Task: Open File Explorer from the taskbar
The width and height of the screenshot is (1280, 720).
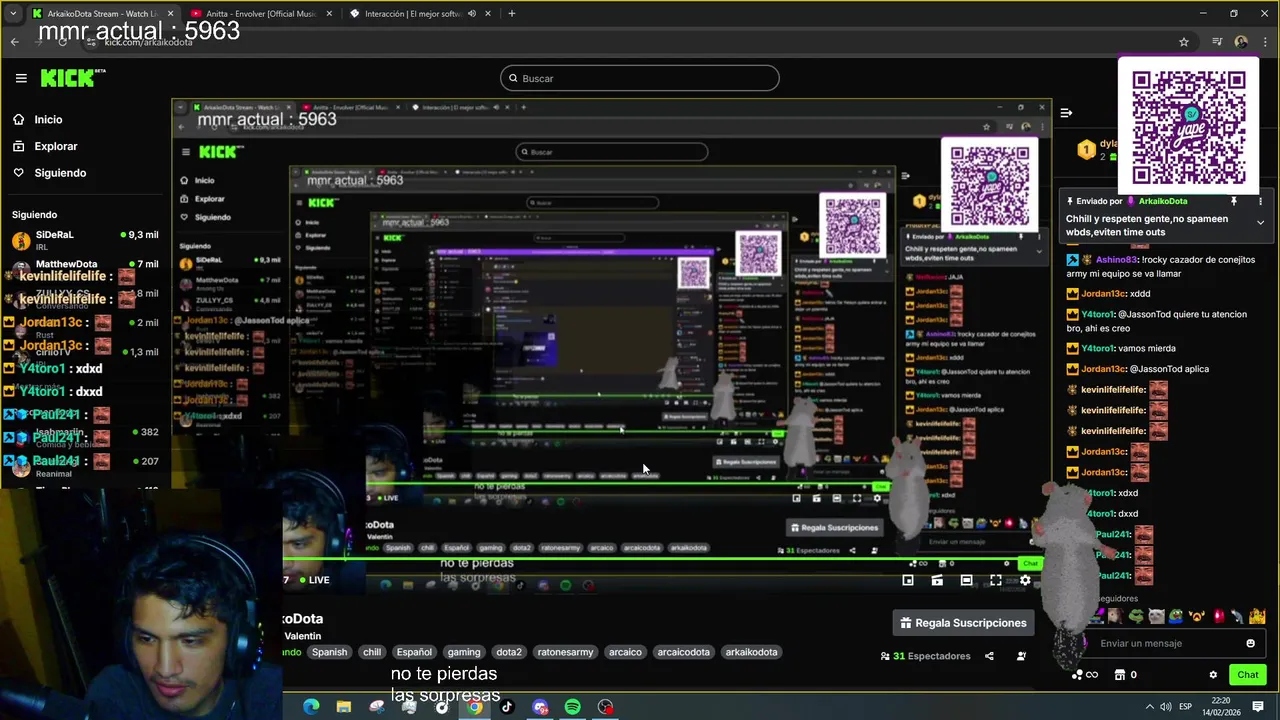Action: point(344,707)
